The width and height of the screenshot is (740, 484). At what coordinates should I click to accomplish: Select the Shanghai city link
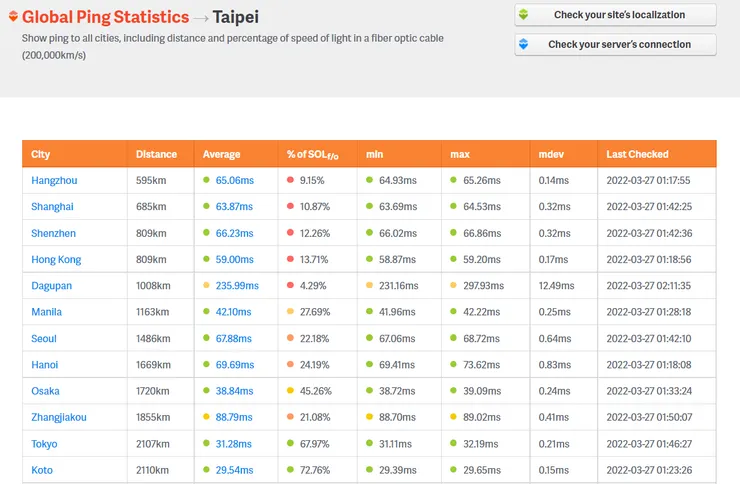pos(52,206)
